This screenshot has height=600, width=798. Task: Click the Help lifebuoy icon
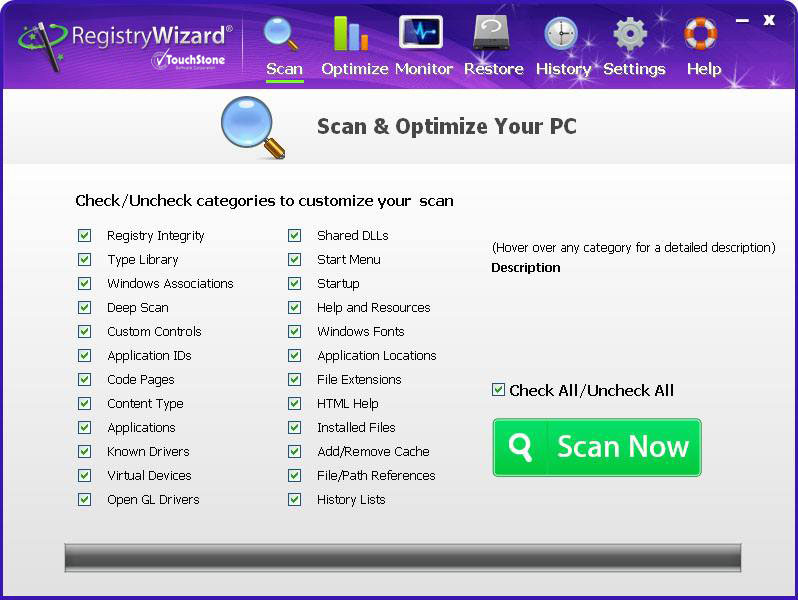point(700,34)
